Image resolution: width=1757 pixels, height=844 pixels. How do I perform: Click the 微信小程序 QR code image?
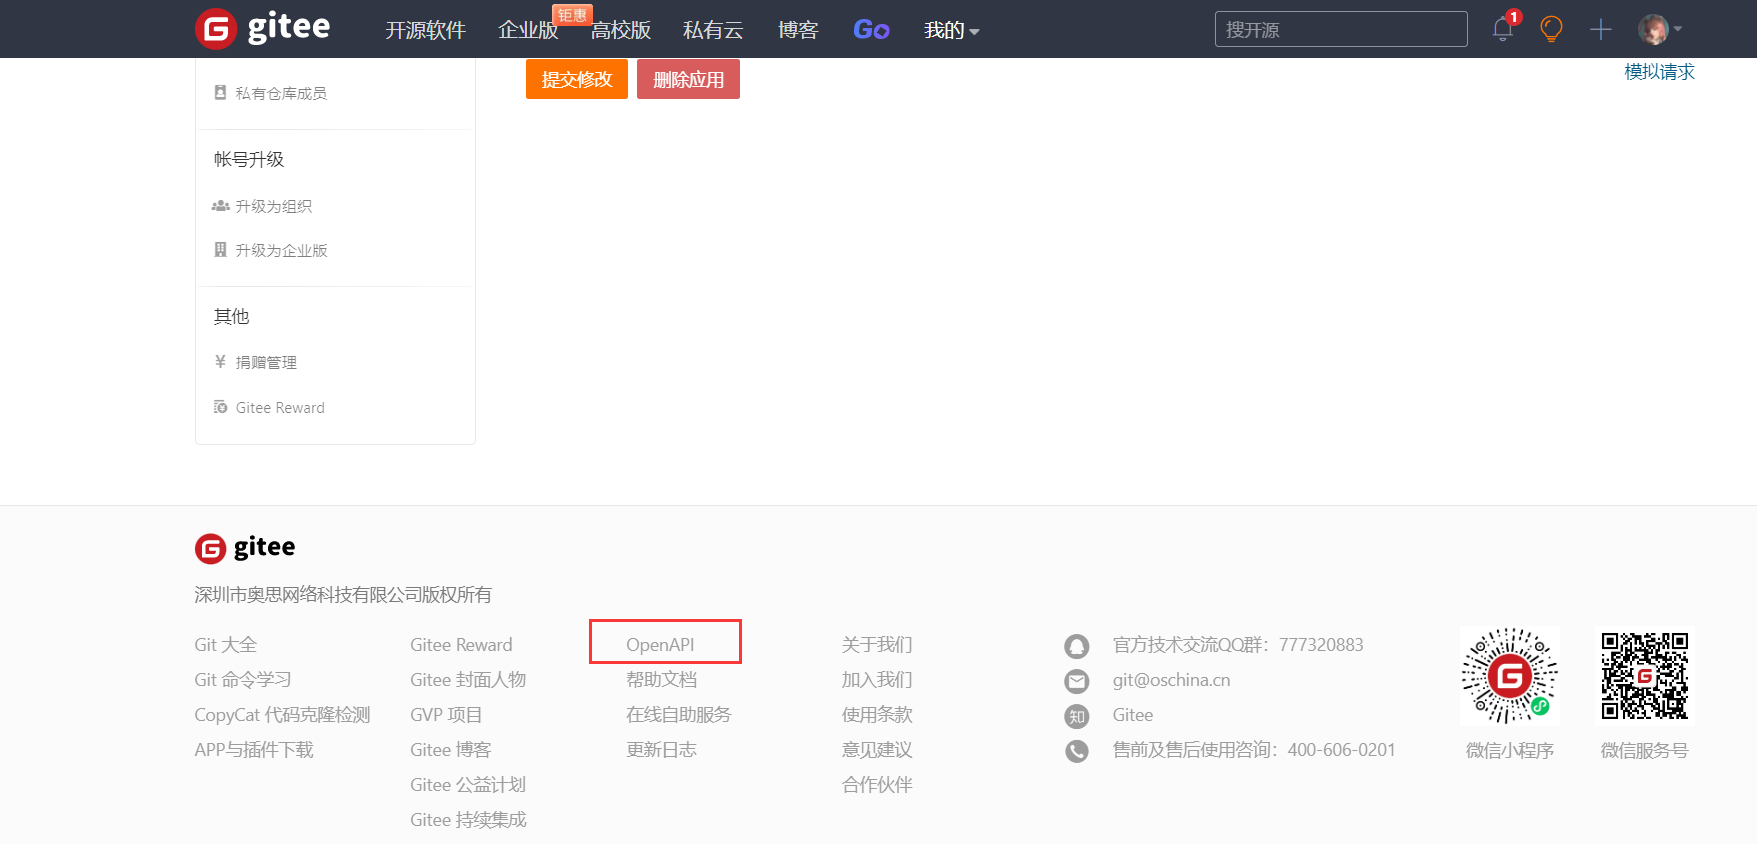pyautogui.click(x=1510, y=676)
